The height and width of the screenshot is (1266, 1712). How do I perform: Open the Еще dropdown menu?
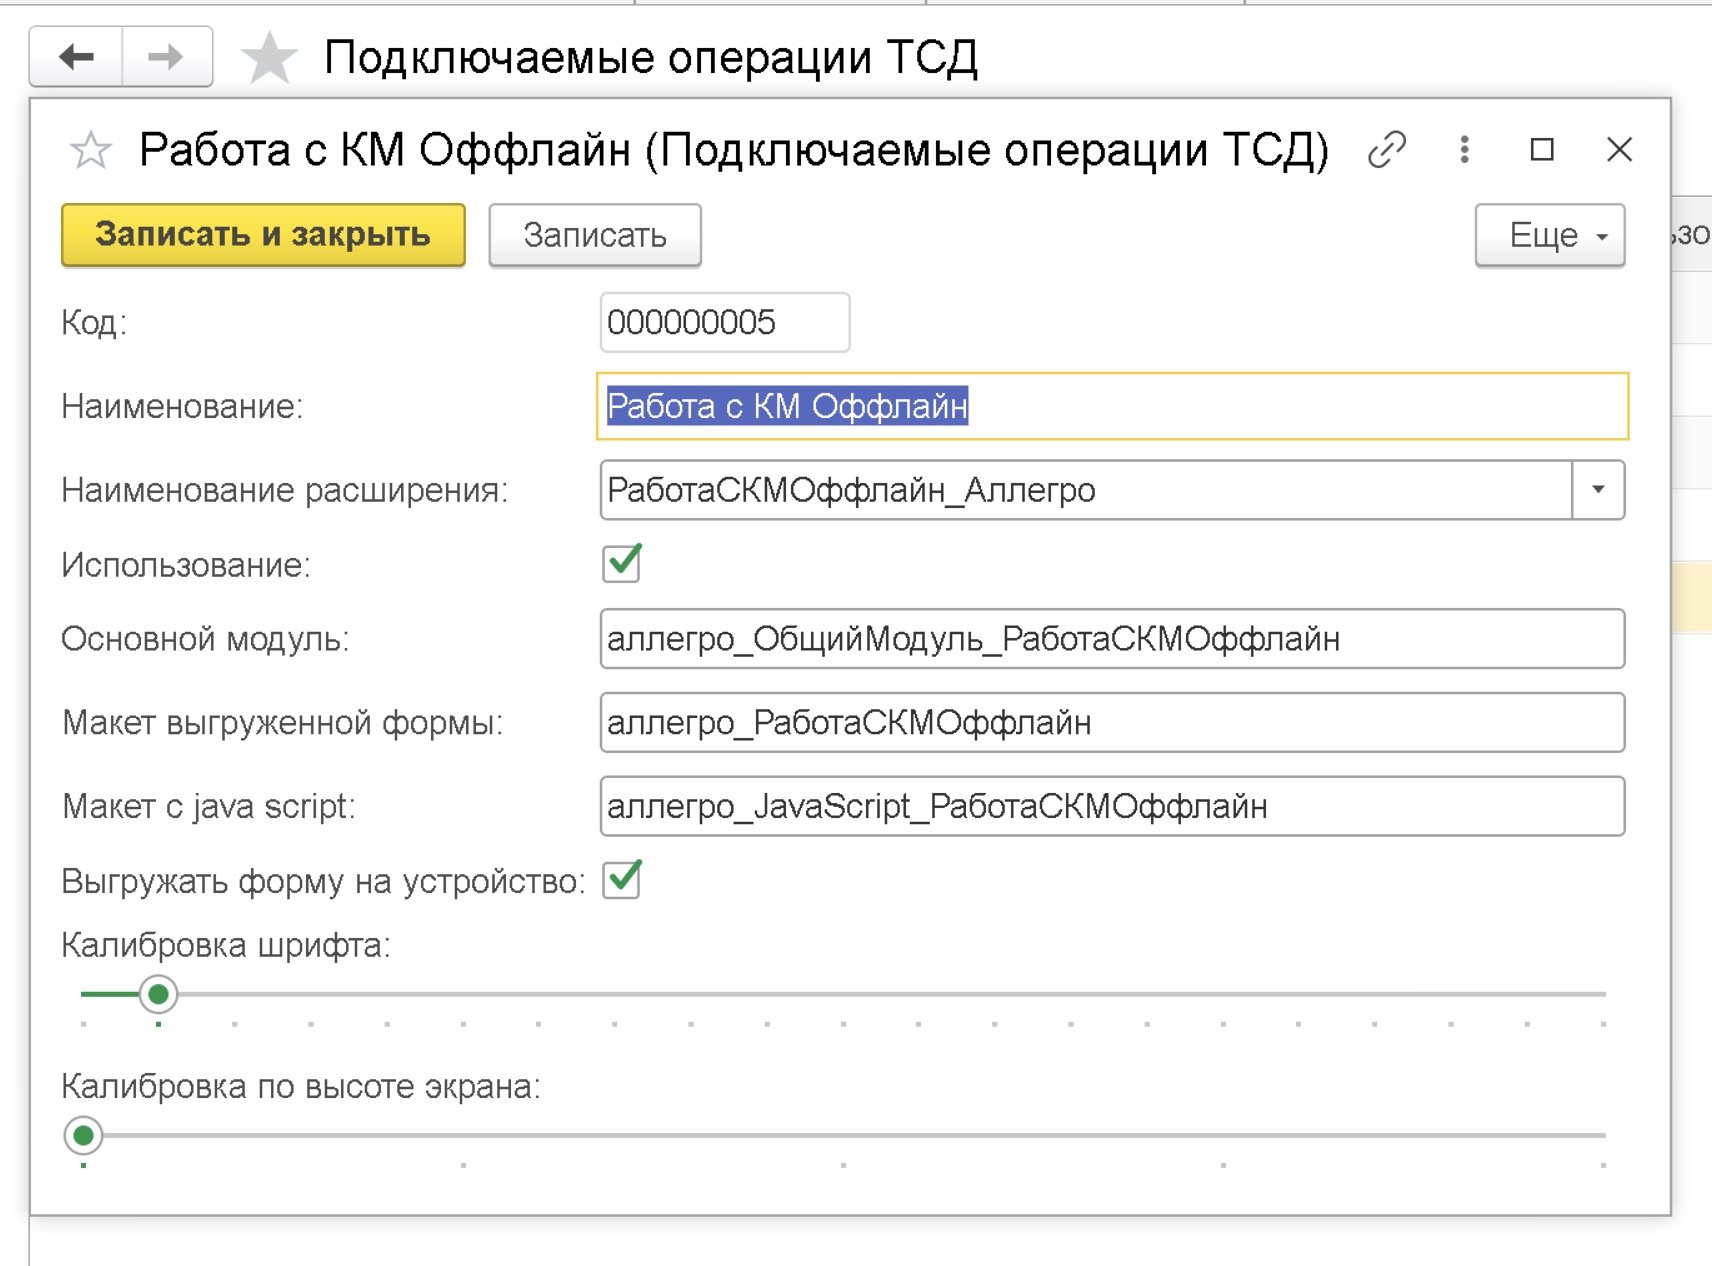tap(1549, 235)
